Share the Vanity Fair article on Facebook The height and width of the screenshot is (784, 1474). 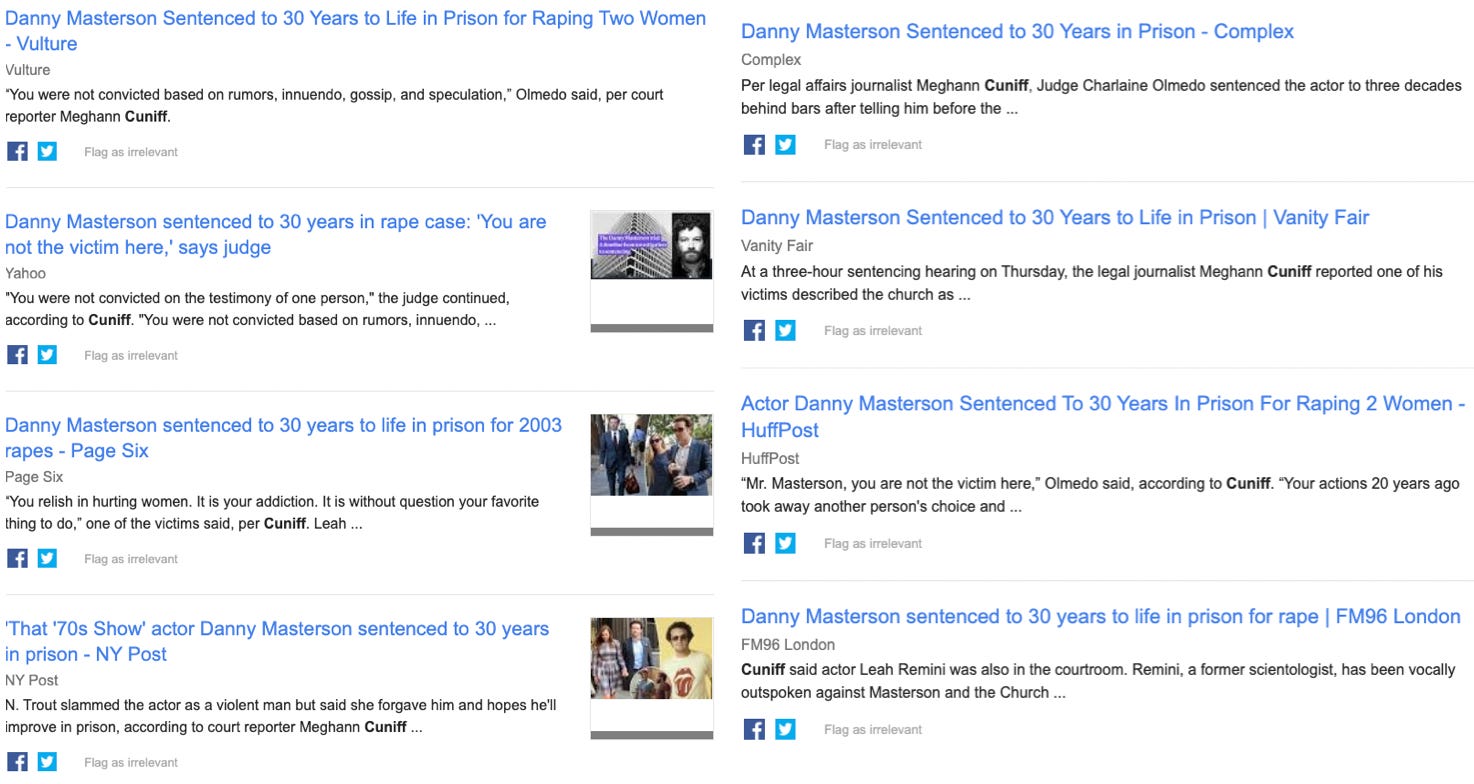(754, 330)
